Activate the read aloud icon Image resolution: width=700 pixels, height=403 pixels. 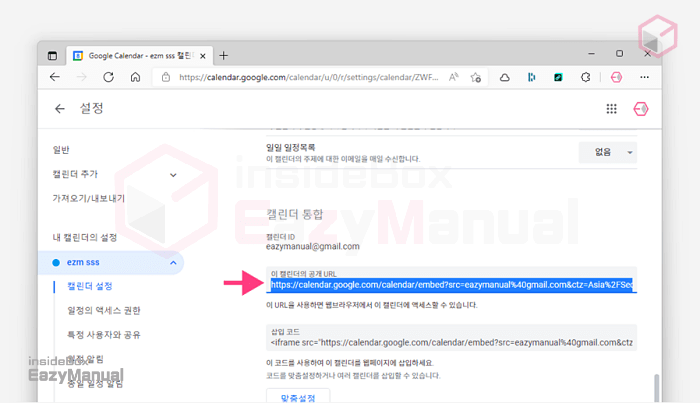point(454,77)
